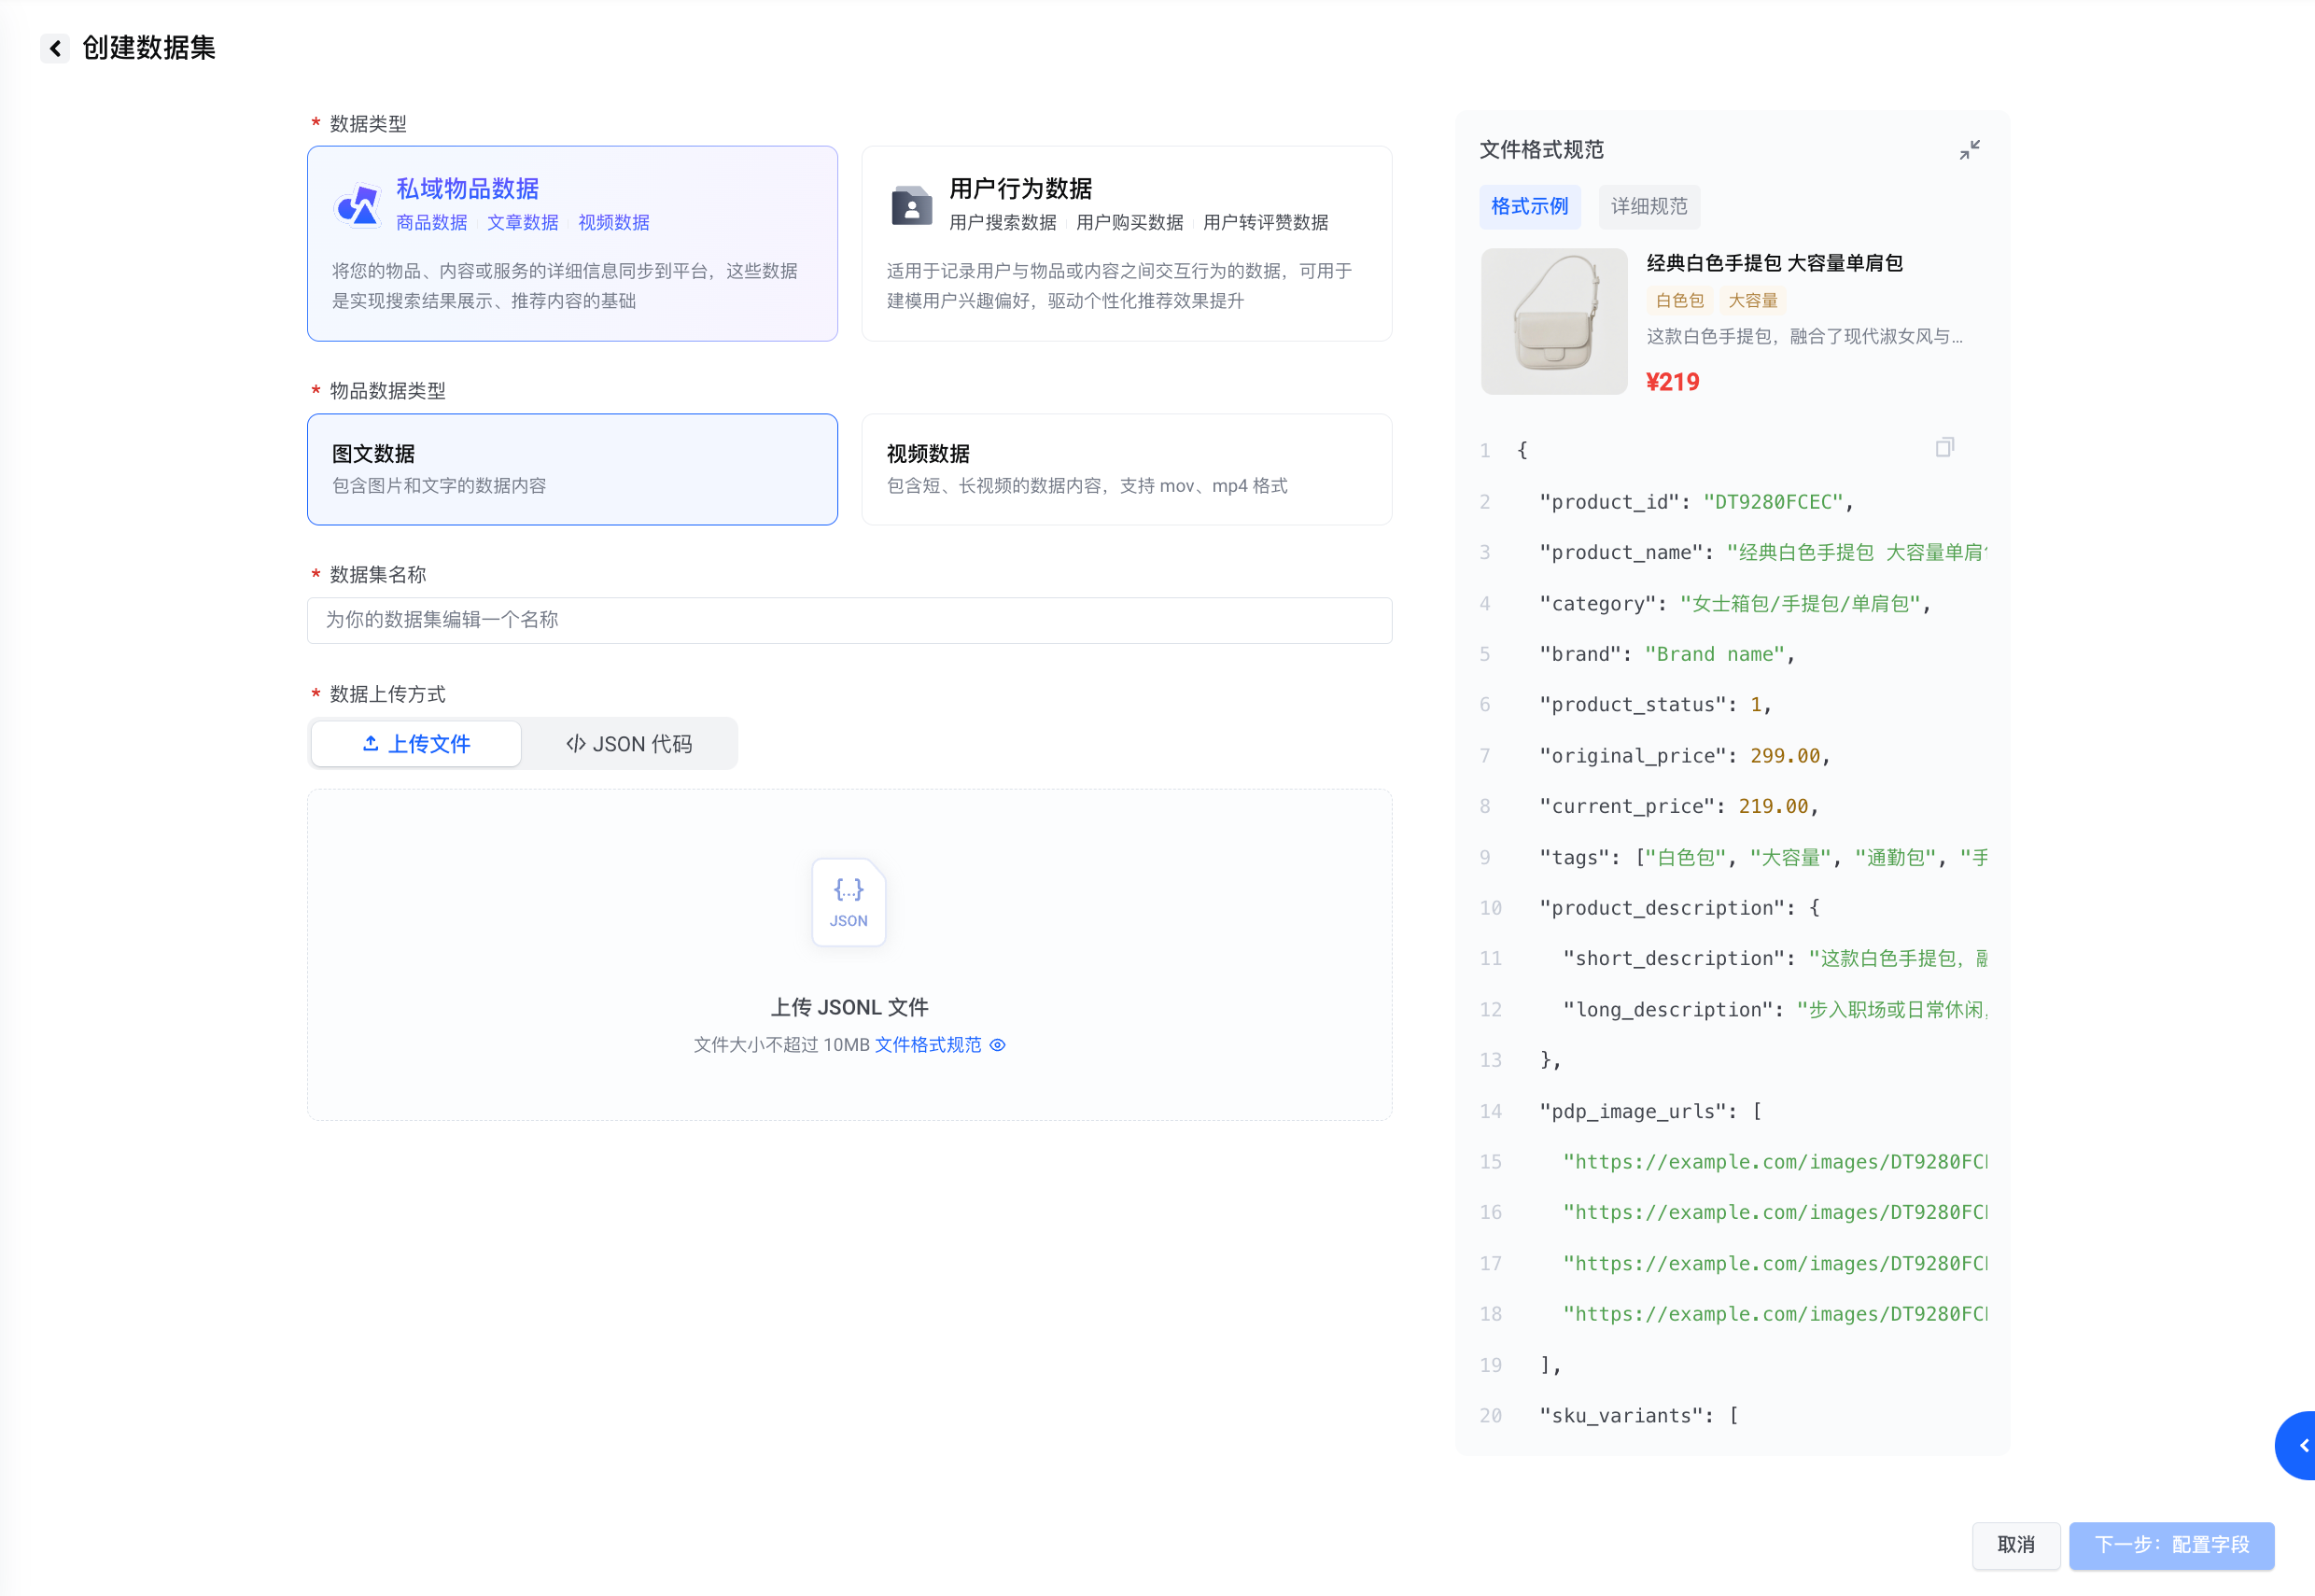Expand the blue side drawer arrow
Screen dimensions: 2315x1596
coord(2300,1446)
